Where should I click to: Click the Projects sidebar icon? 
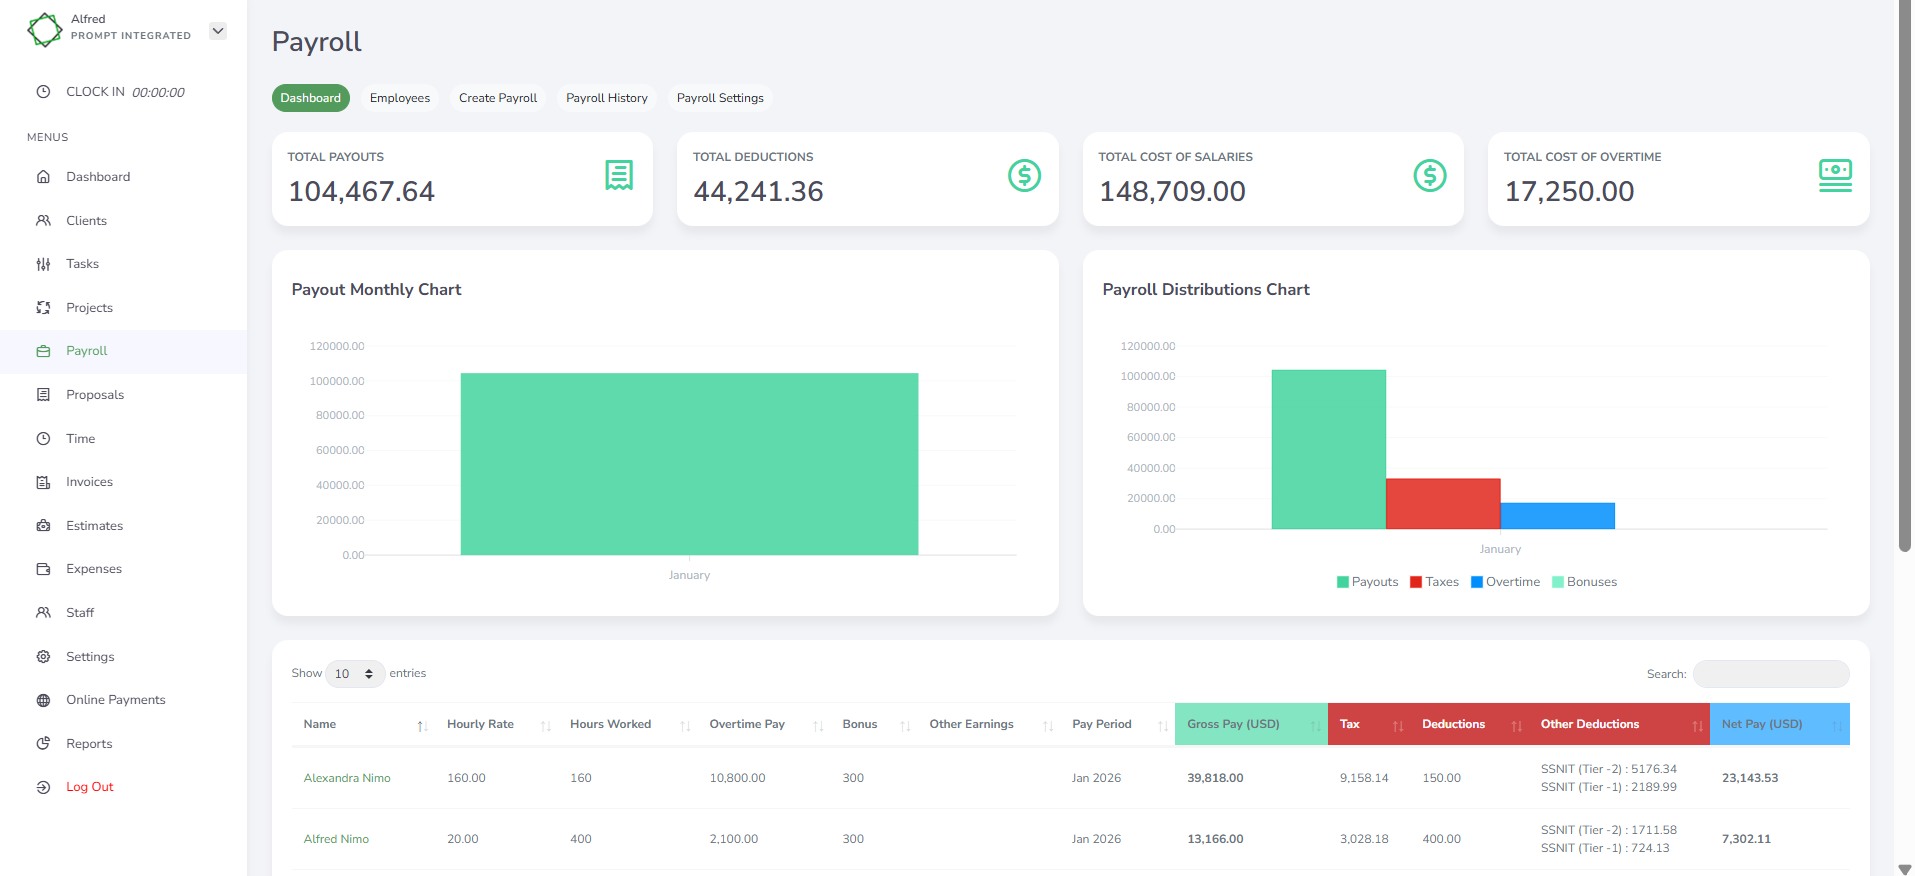click(43, 308)
